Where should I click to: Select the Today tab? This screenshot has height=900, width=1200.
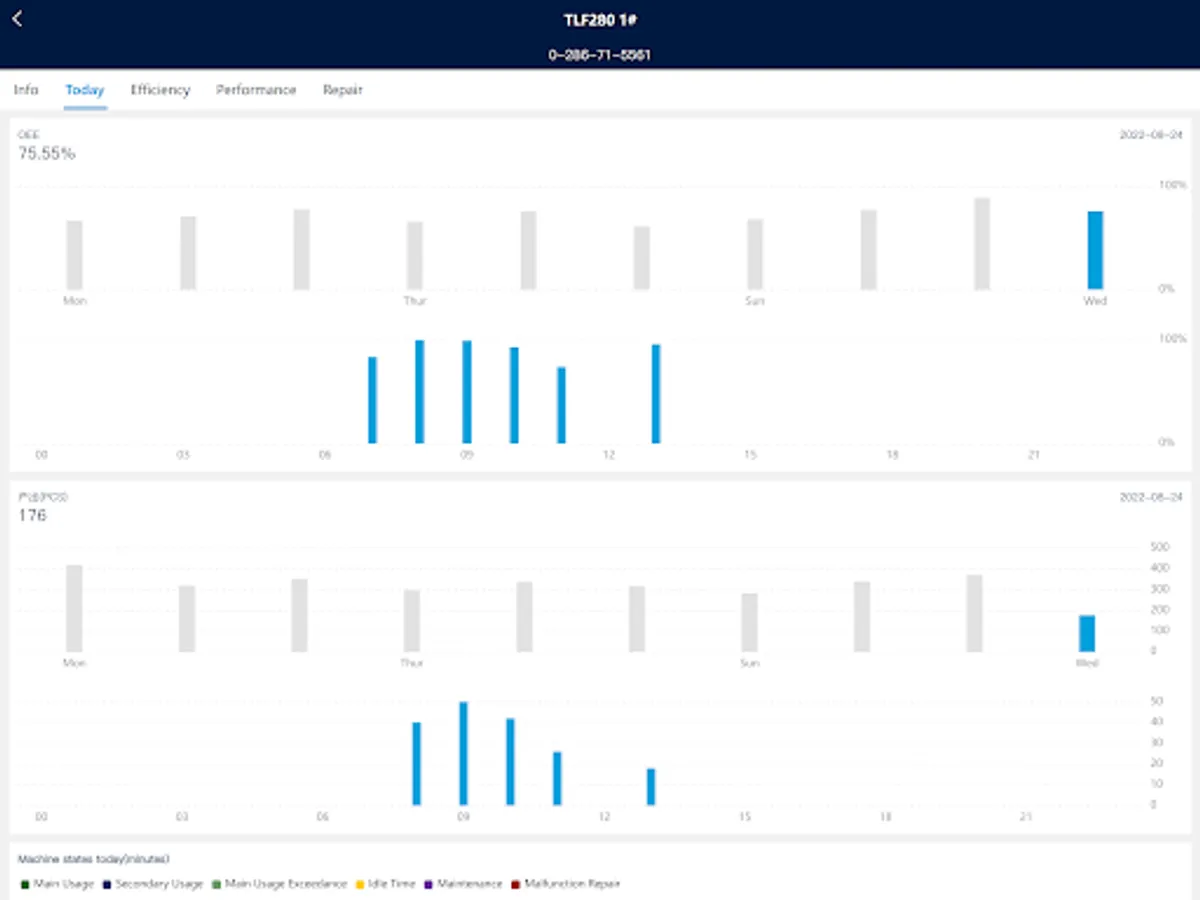click(85, 90)
